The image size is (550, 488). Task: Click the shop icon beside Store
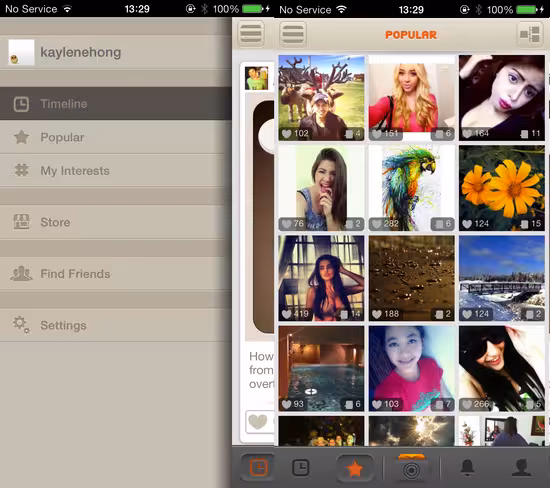click(x=21, y=222)
